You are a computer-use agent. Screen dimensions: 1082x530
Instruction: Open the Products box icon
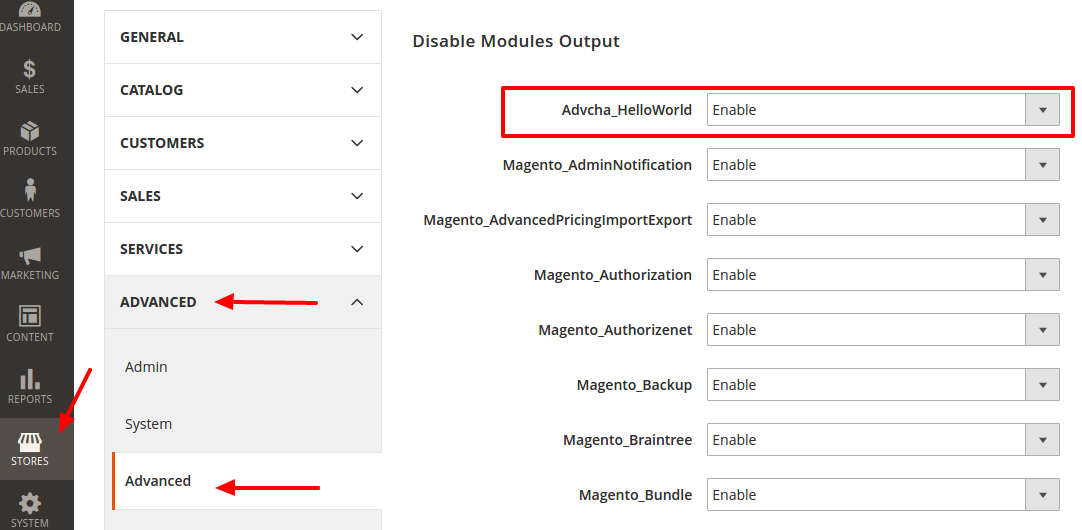point(30,132)
